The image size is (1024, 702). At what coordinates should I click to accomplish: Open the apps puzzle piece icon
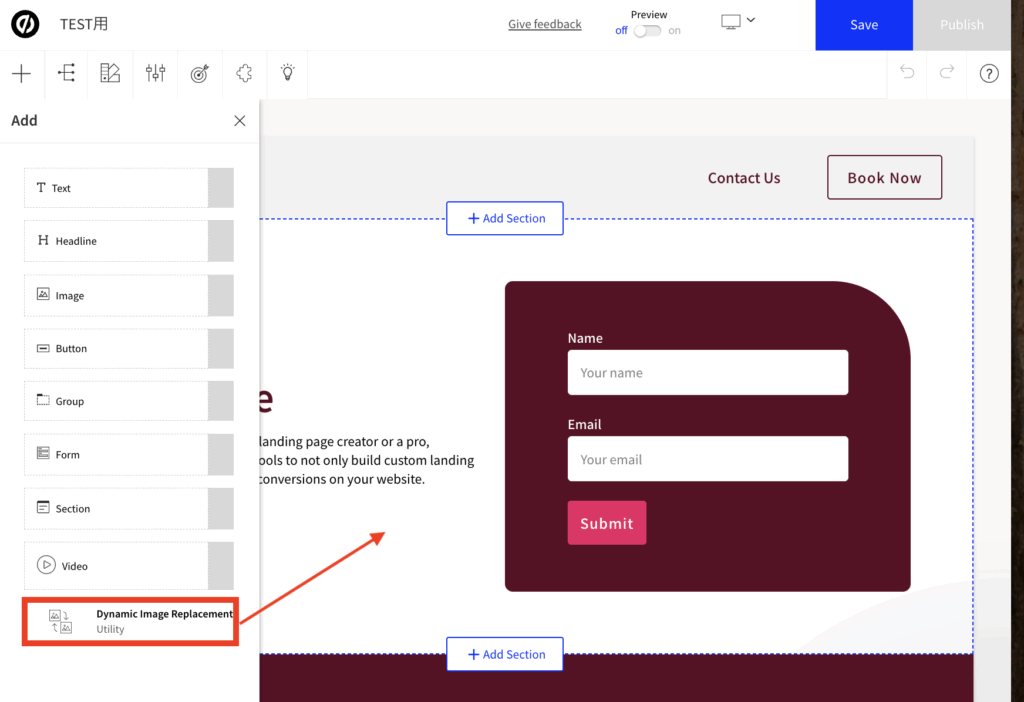[243, 73]
